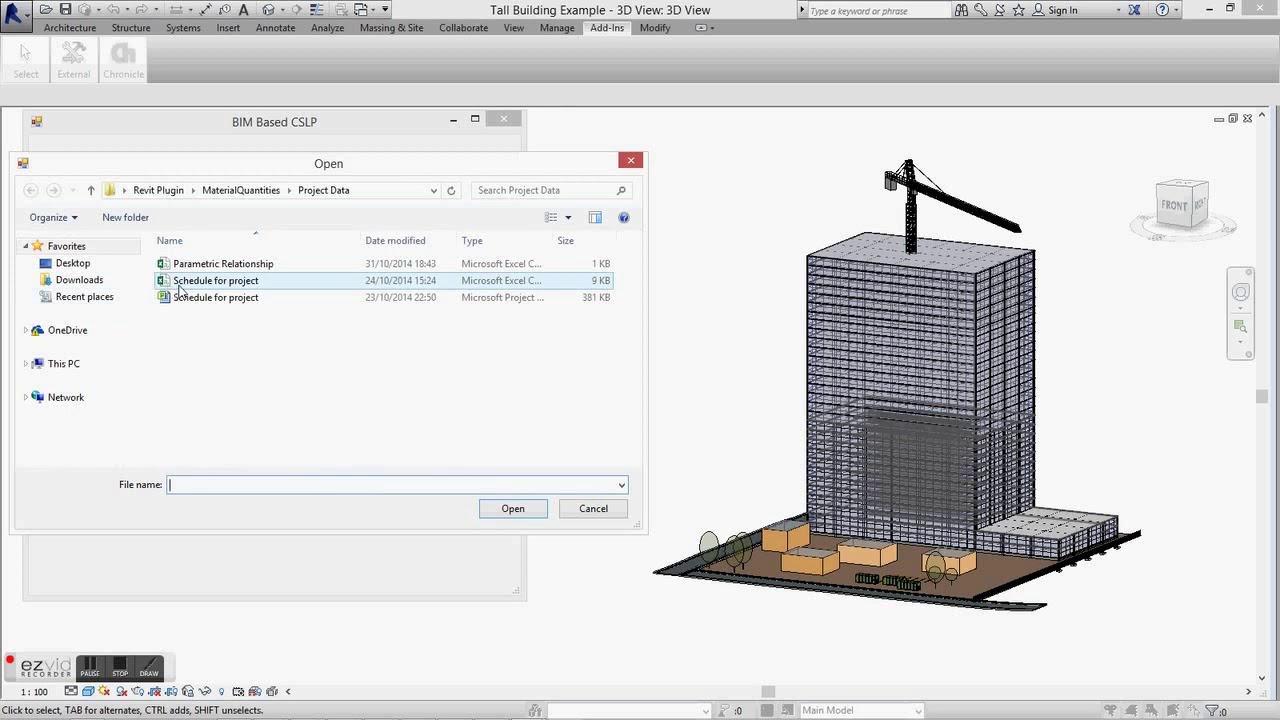Click the Open folder icon in Quick Access toolbar
Screen dimensions: 1280x720
[46, 9]
